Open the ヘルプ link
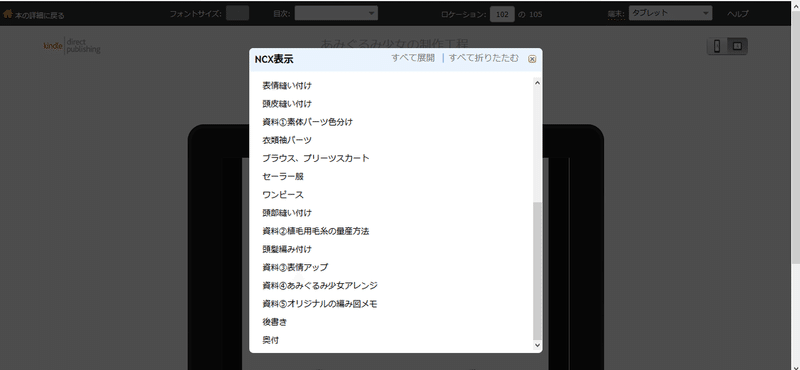This screenshot has width=800, height=370. 738,14
